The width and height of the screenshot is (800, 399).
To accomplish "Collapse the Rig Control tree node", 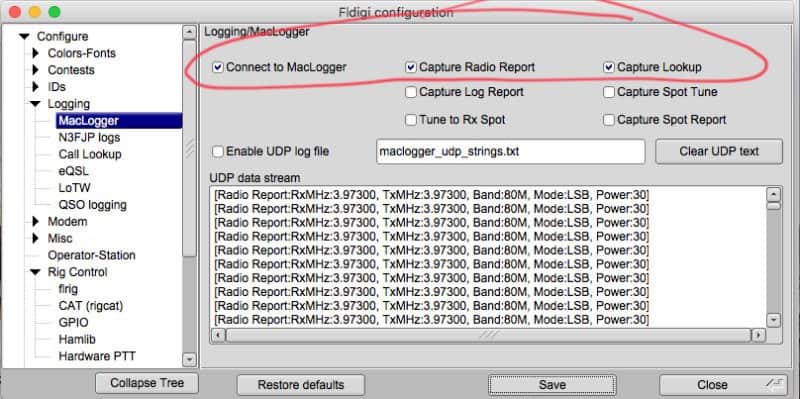I will coord(35,272).
